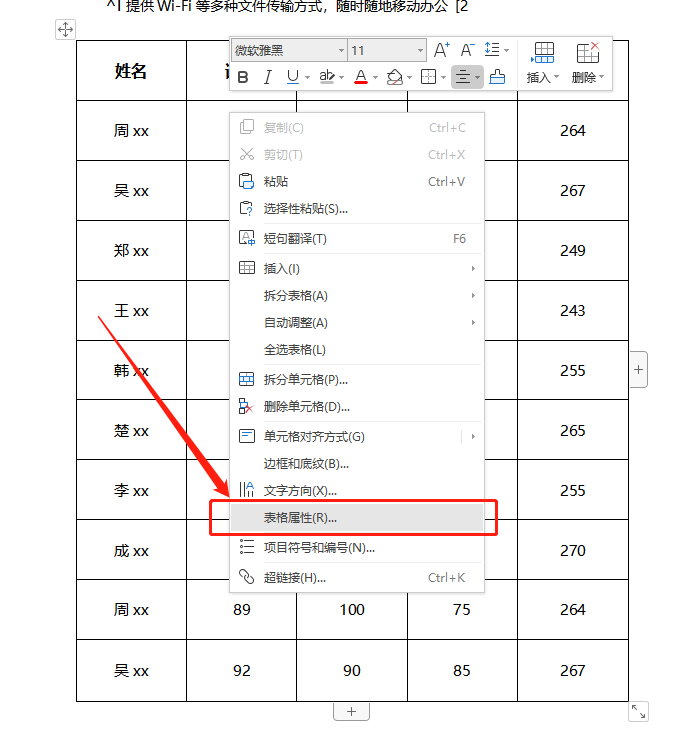Click the 郑 xx name cell
Screen dimensions: 680x749
click(131, 250)
